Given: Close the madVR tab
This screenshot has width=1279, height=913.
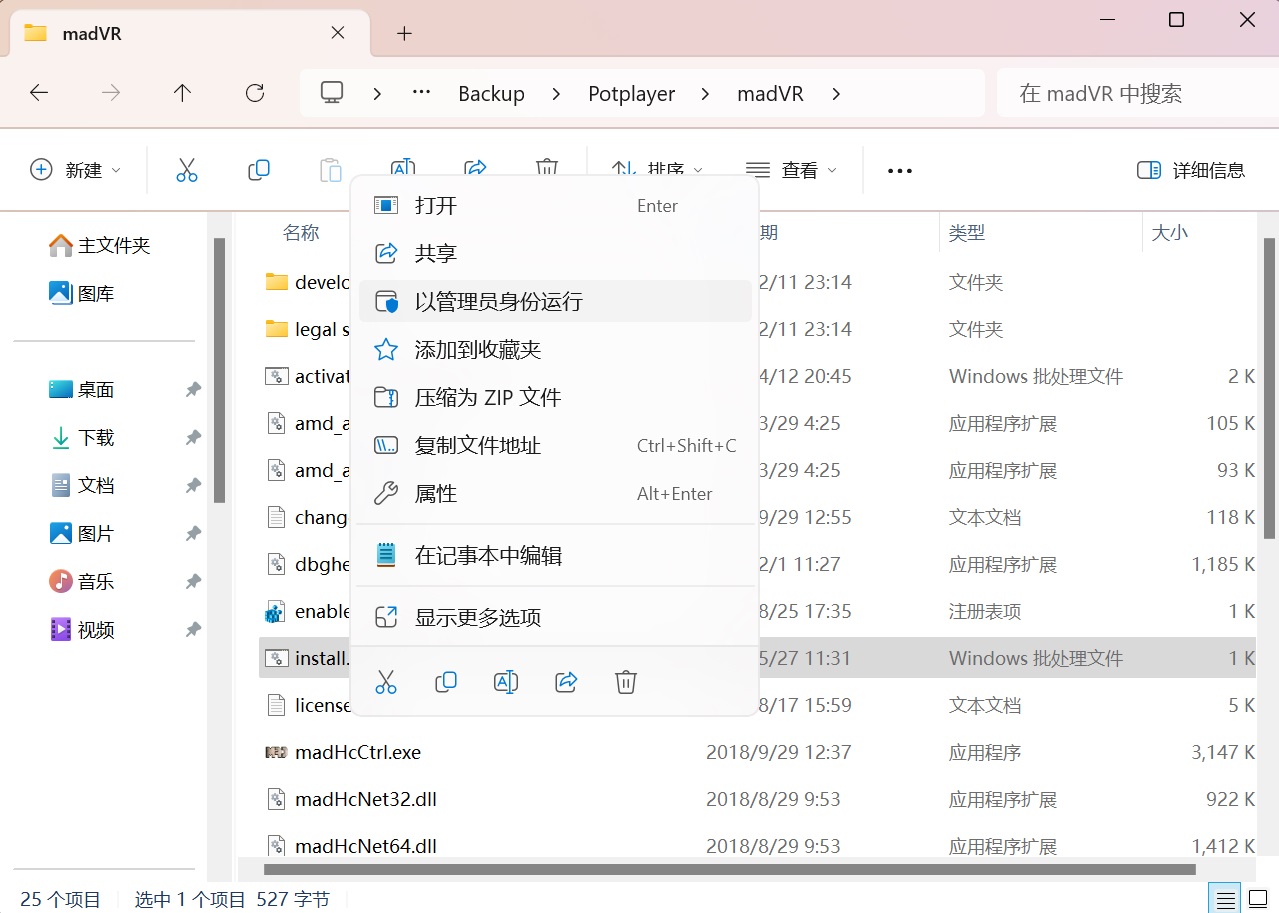Looking at the screenshot, I should pos(338,33).
